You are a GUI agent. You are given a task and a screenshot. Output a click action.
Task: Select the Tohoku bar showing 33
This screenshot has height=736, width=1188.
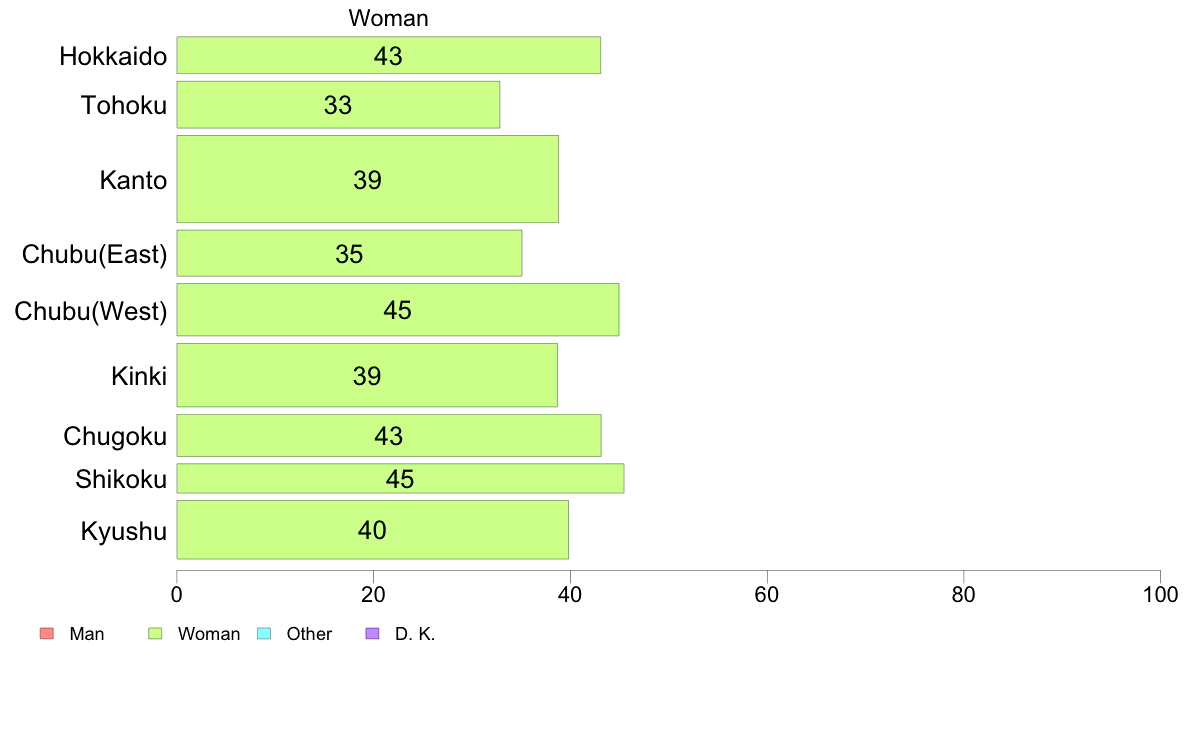(338, 105)
